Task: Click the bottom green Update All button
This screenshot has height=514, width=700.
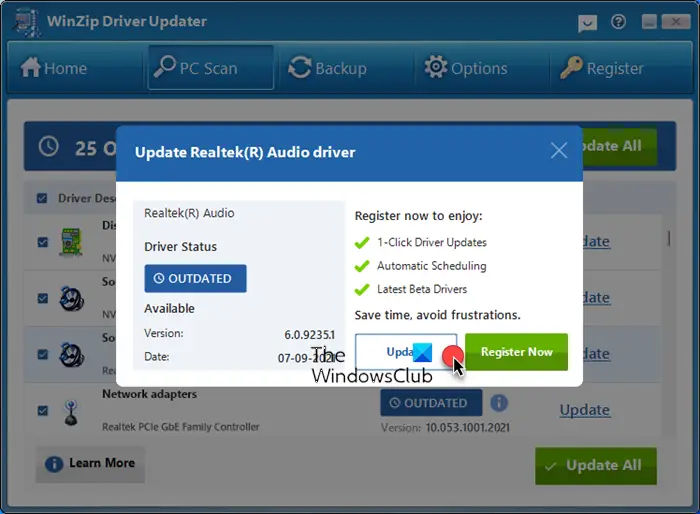Action: pyautogui.click(x=596, y=466)
